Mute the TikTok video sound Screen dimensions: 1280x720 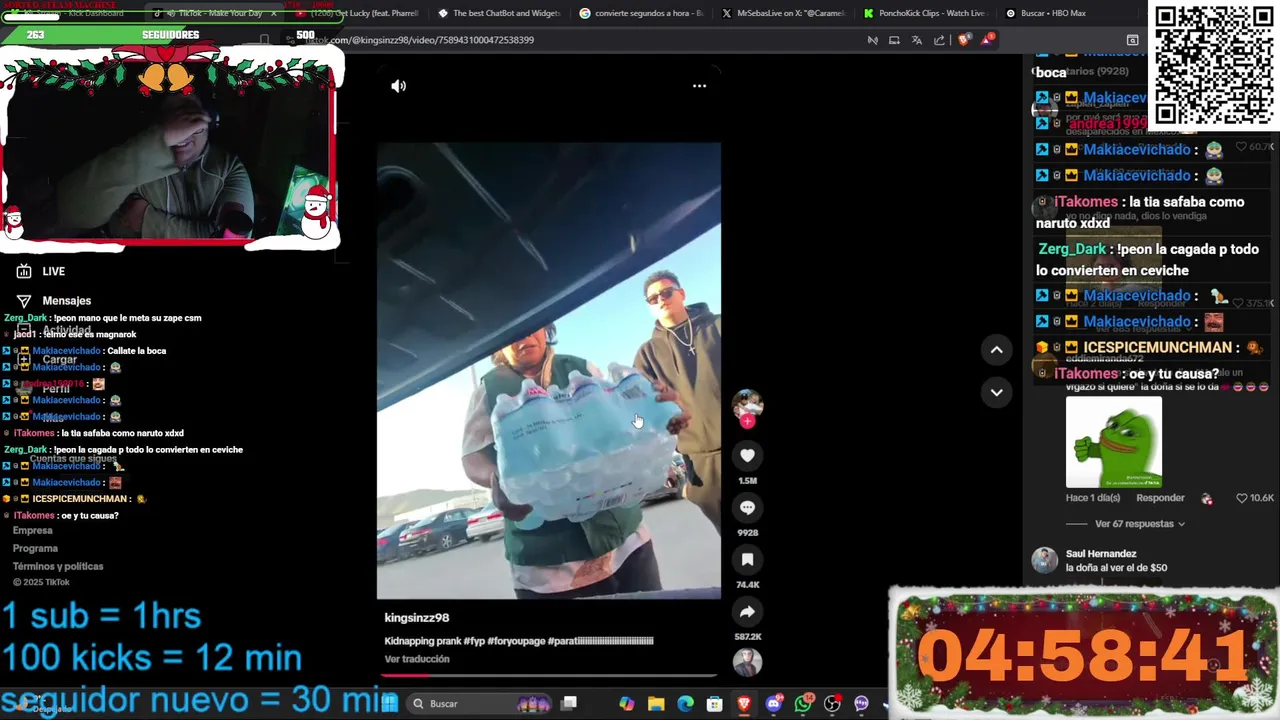pos(398,86)
